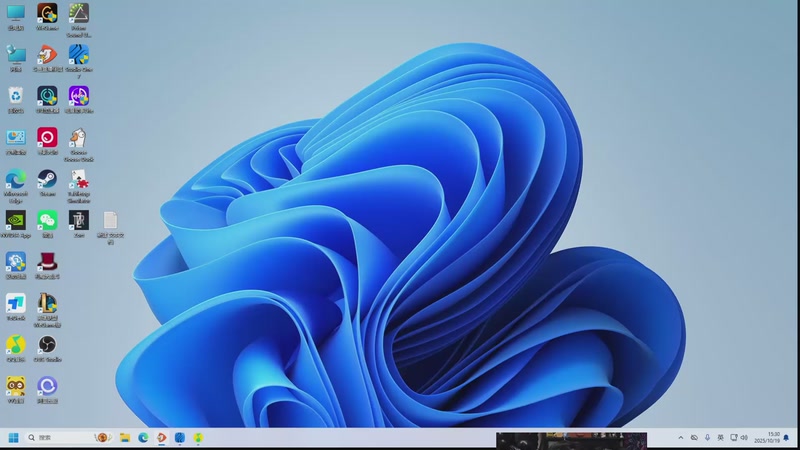Select the red top hat app shortcut
The width and height of the screenshot is (800, 450).
pos(47,262)
